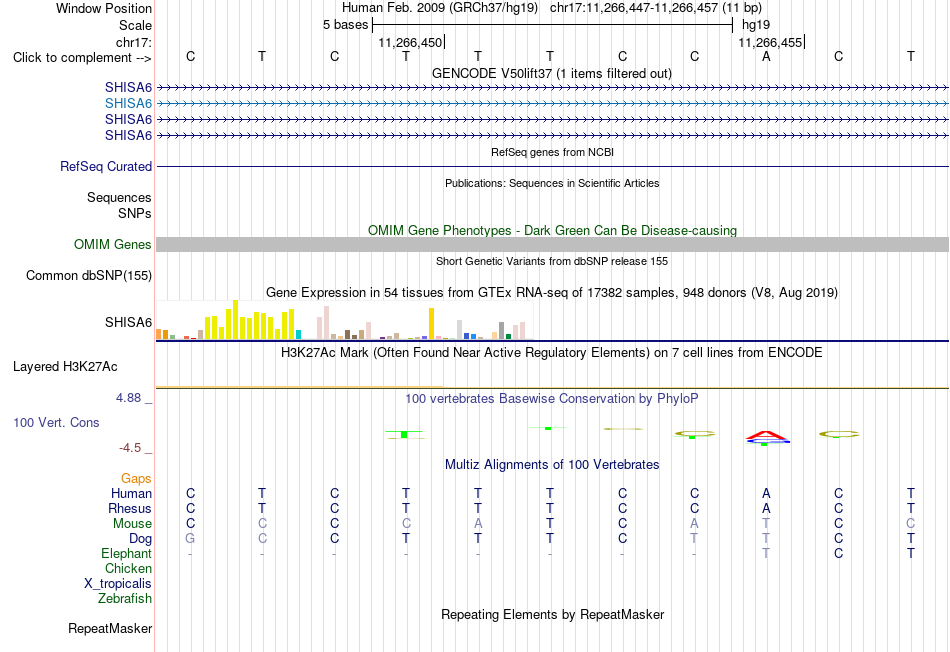Select the "X_tropicalis" species row label
950x652 pixels.
118,584
